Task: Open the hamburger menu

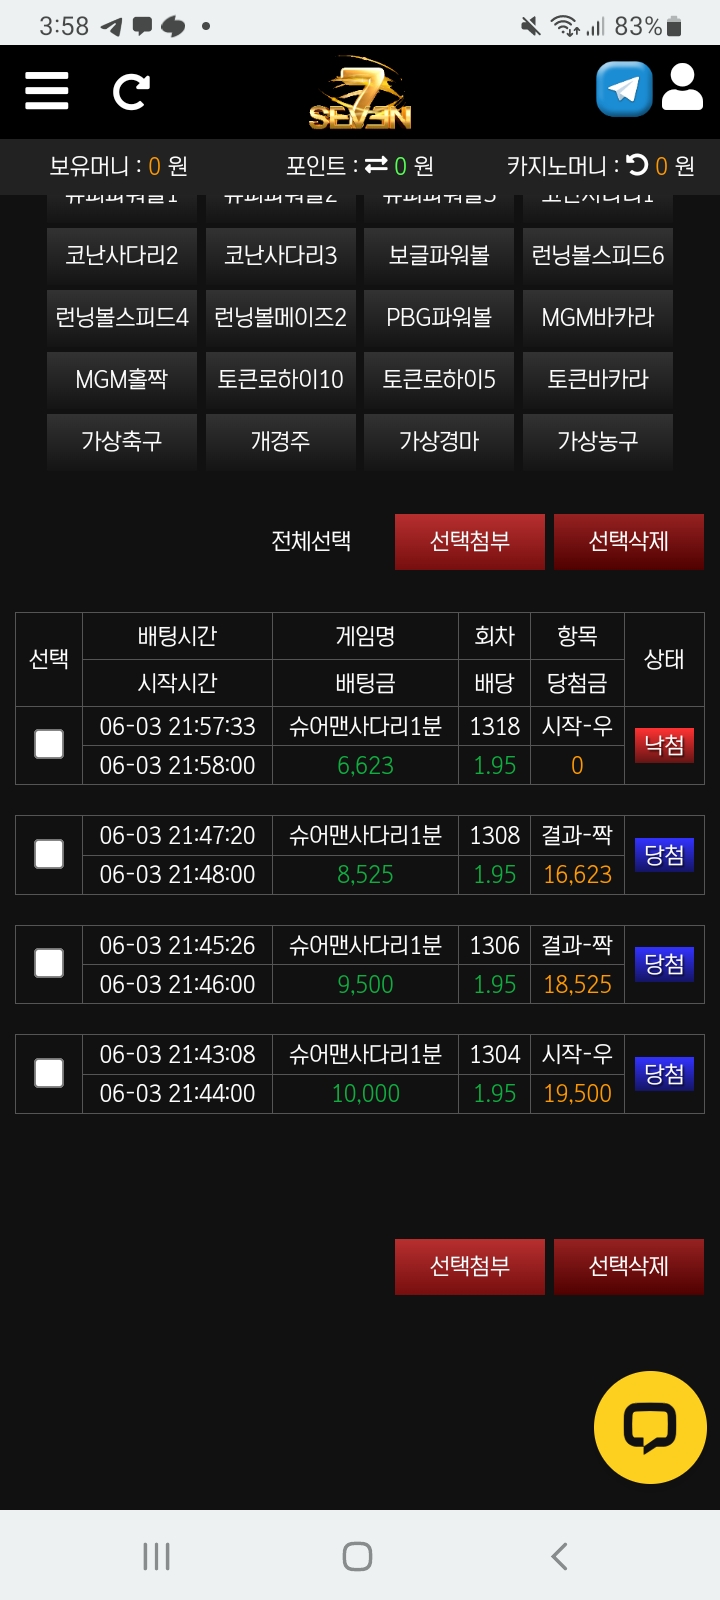Action: click(x=47, y=91)
